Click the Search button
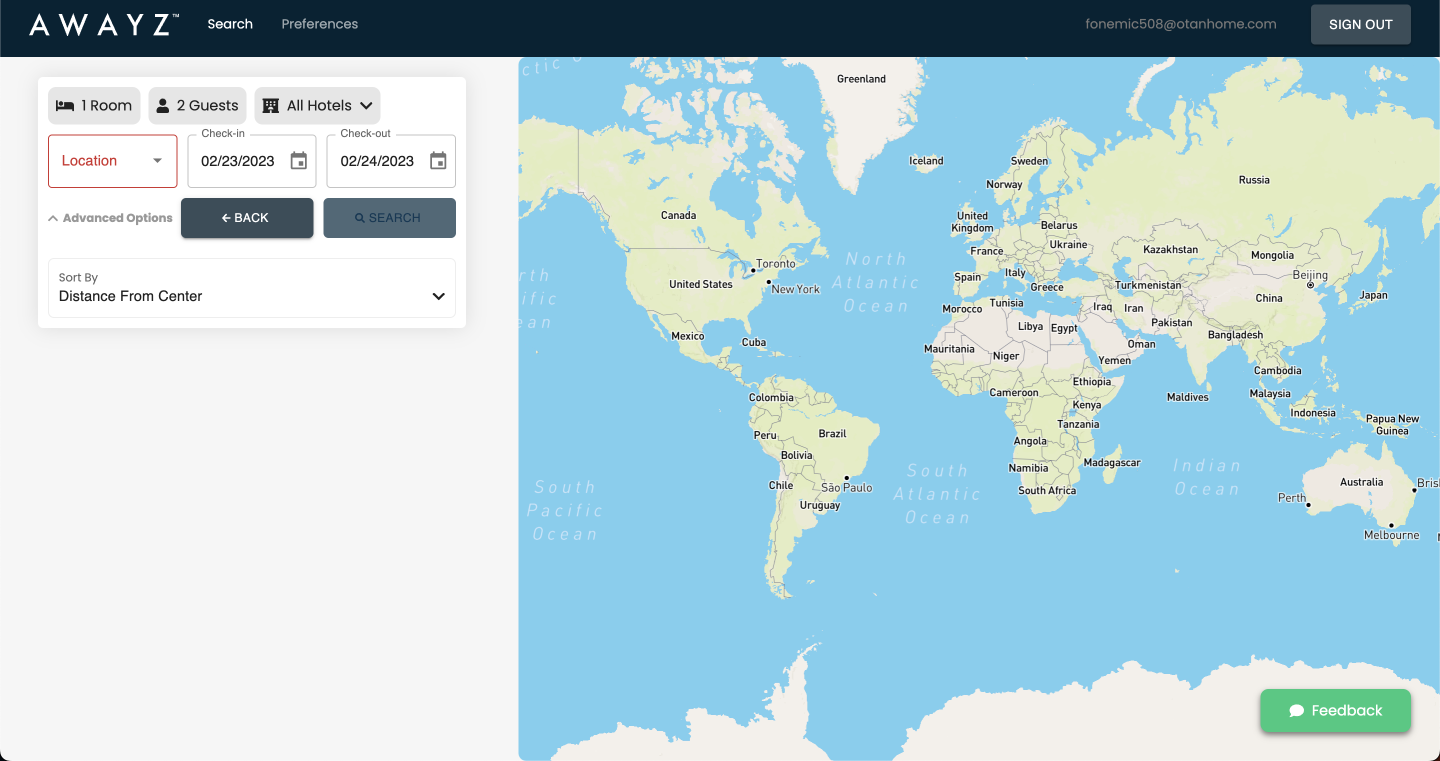This screenshot has width=1440, height=761. click(389, 218)
